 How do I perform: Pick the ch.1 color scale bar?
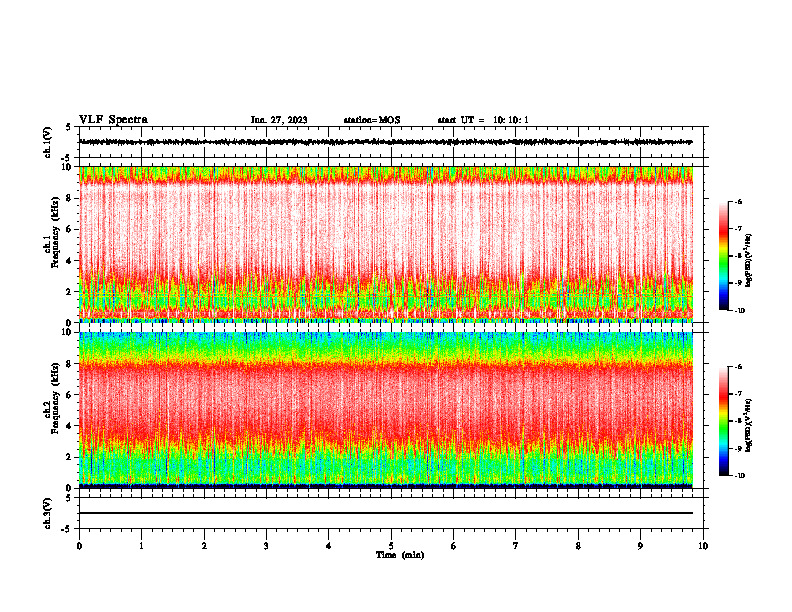click(724, 256)
